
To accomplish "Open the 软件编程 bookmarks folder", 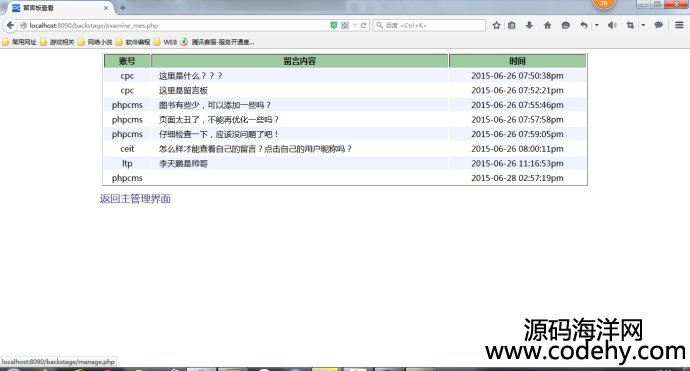I will (133, 42).
